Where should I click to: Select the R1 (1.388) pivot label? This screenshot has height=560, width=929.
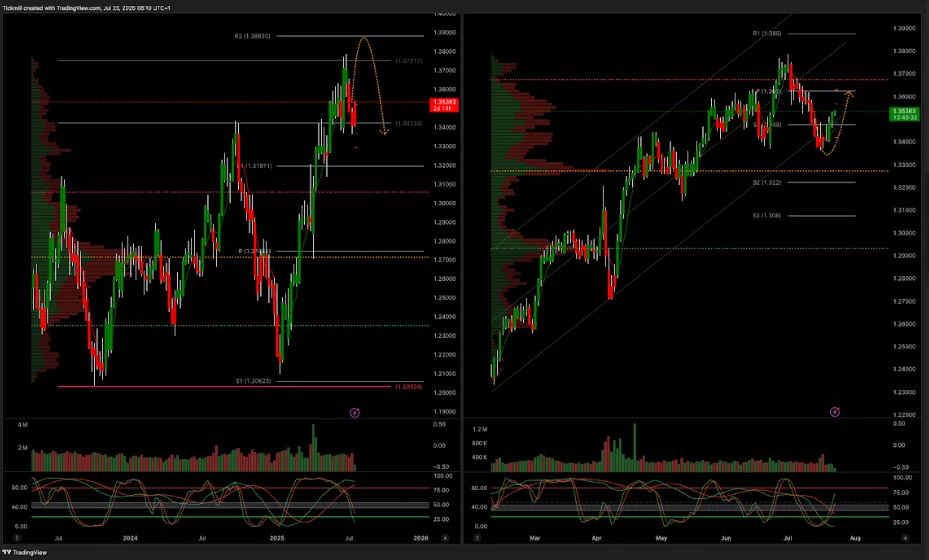coord(766,34)
